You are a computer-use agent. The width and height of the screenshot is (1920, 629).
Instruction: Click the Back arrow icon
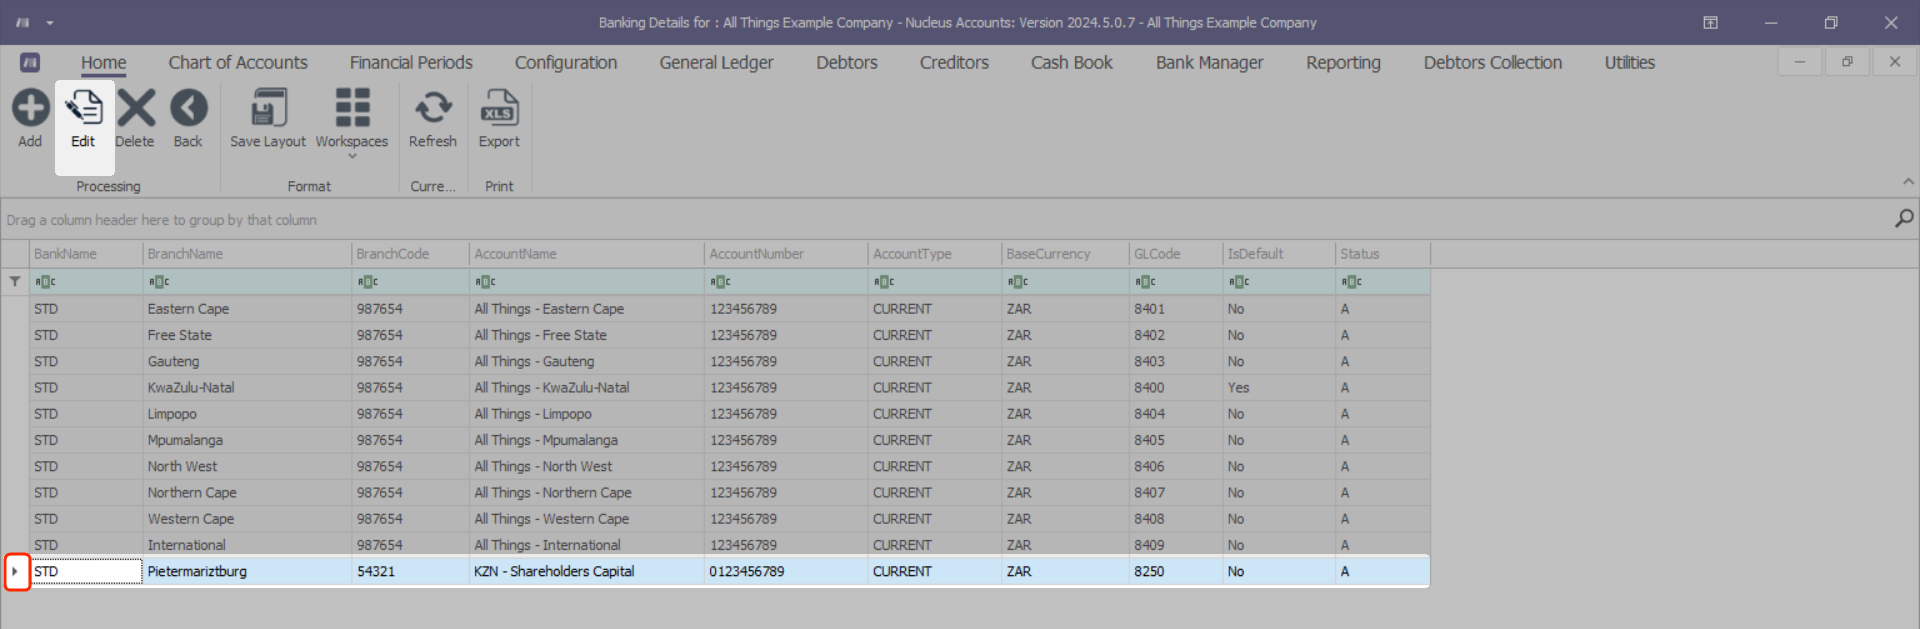click(188, 108)
